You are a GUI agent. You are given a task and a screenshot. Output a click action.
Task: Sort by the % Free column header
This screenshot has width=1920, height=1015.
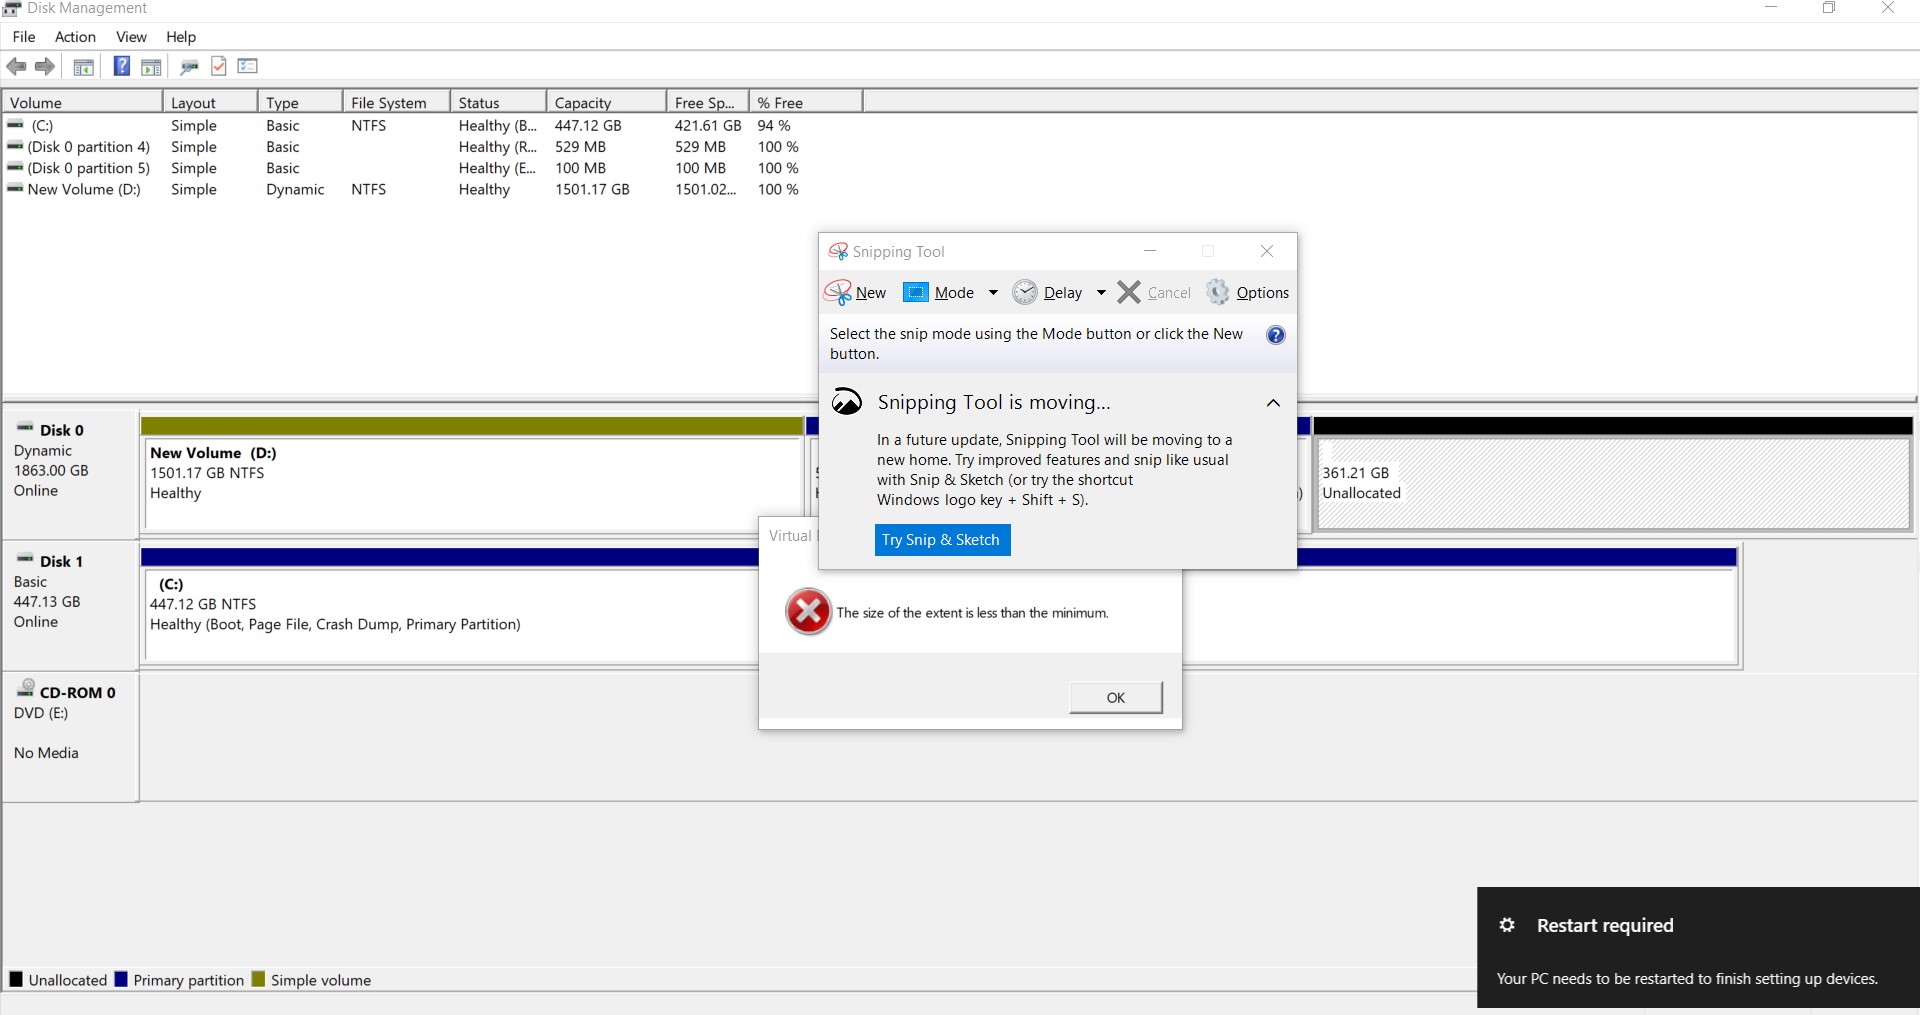[806, 102]
